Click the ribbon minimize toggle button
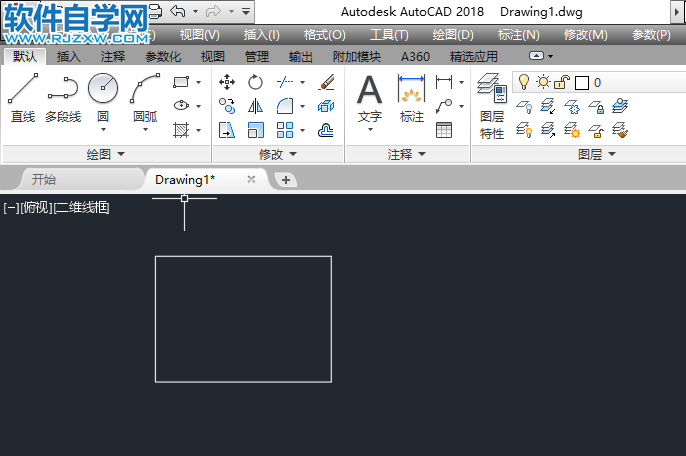 point(536,56)
